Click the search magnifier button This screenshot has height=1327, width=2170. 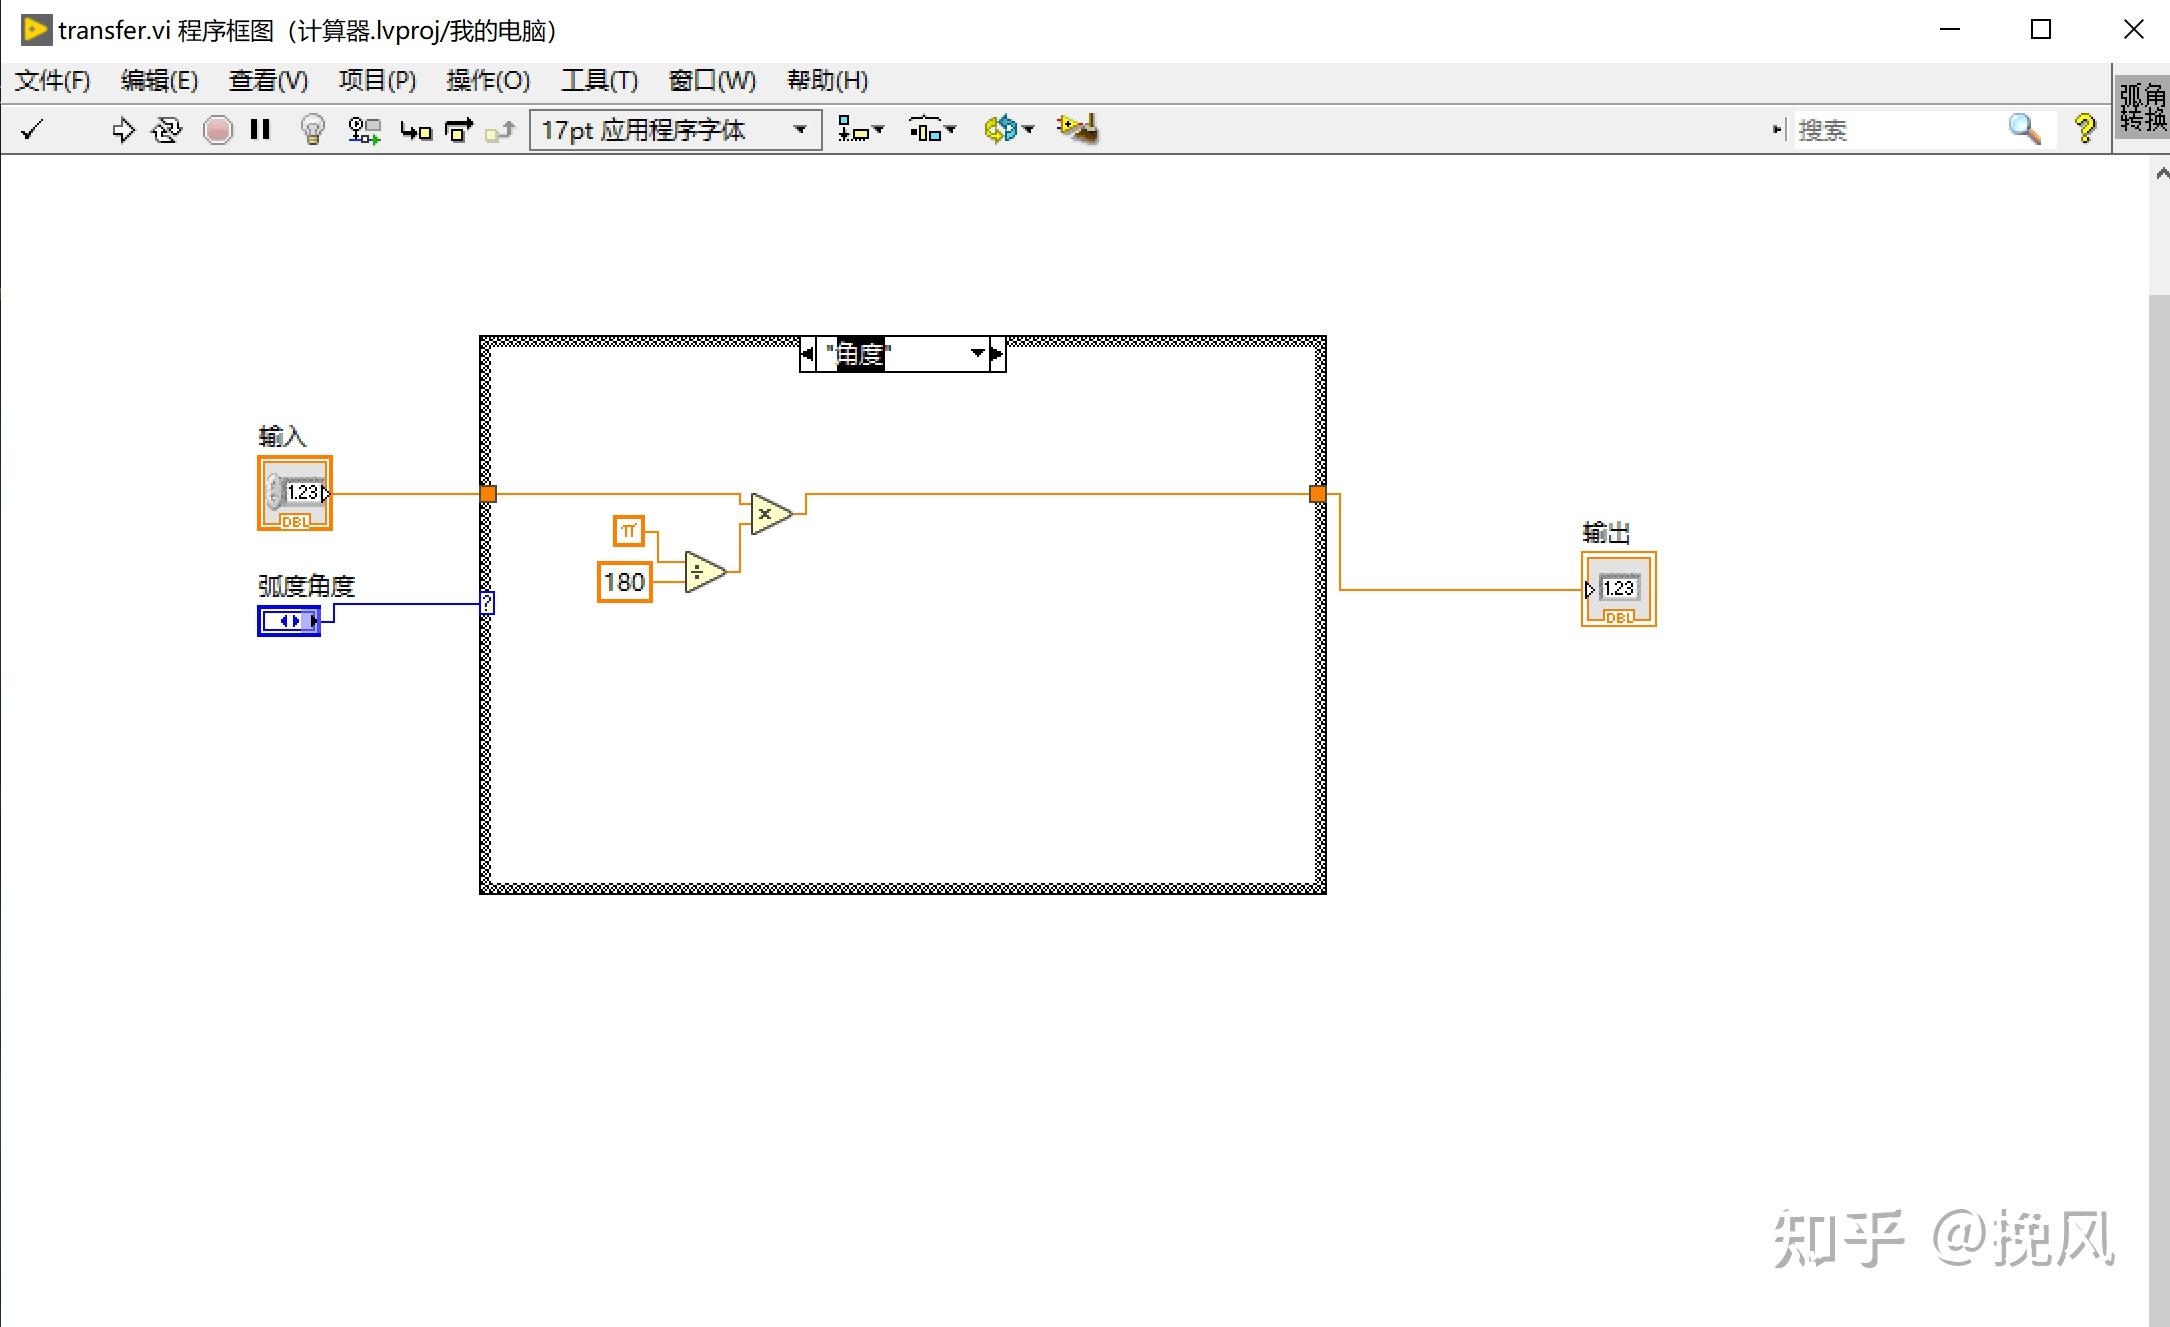(x=2024, y=129)
